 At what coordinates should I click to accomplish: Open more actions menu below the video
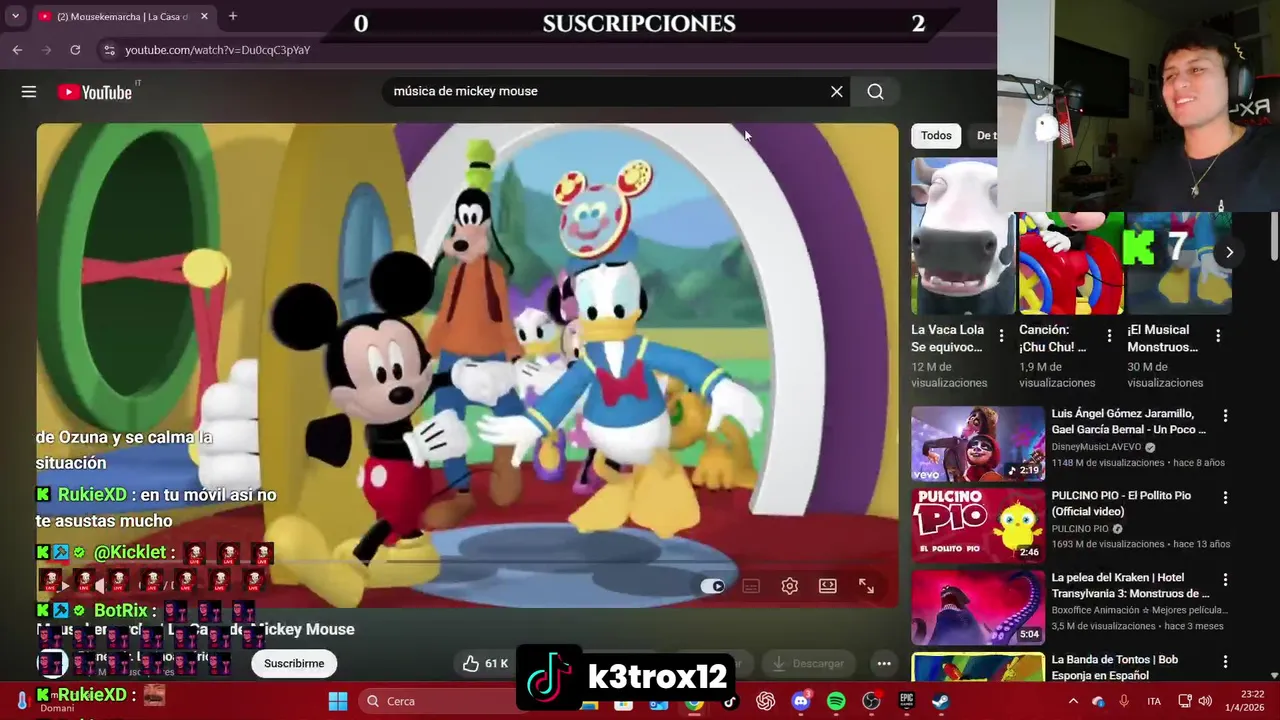(x=884, y=663)
